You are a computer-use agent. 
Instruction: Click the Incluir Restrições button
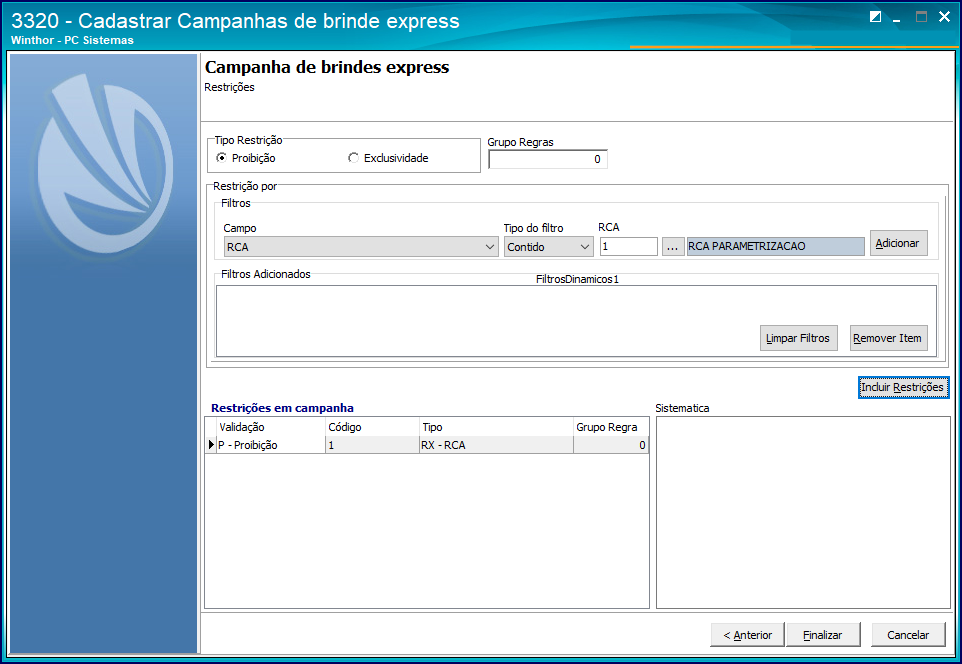903,387
